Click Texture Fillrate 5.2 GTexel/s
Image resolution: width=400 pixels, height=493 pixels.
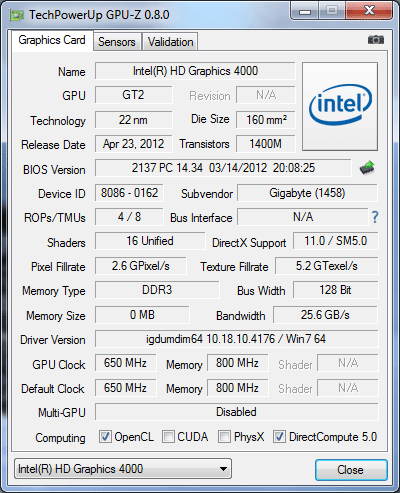pyautogui.click(x=327, y=266)
